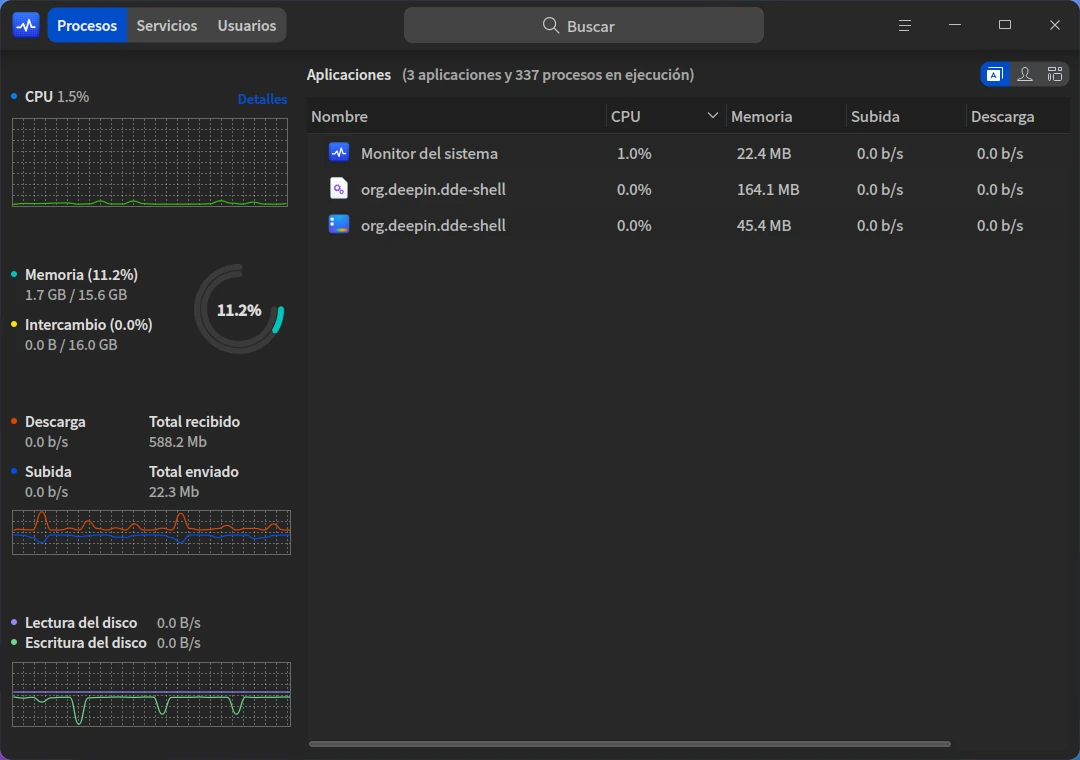Click the magnifier icon in the search box
The height and width of the screenshot is (760, 1080).
(550, 25)
